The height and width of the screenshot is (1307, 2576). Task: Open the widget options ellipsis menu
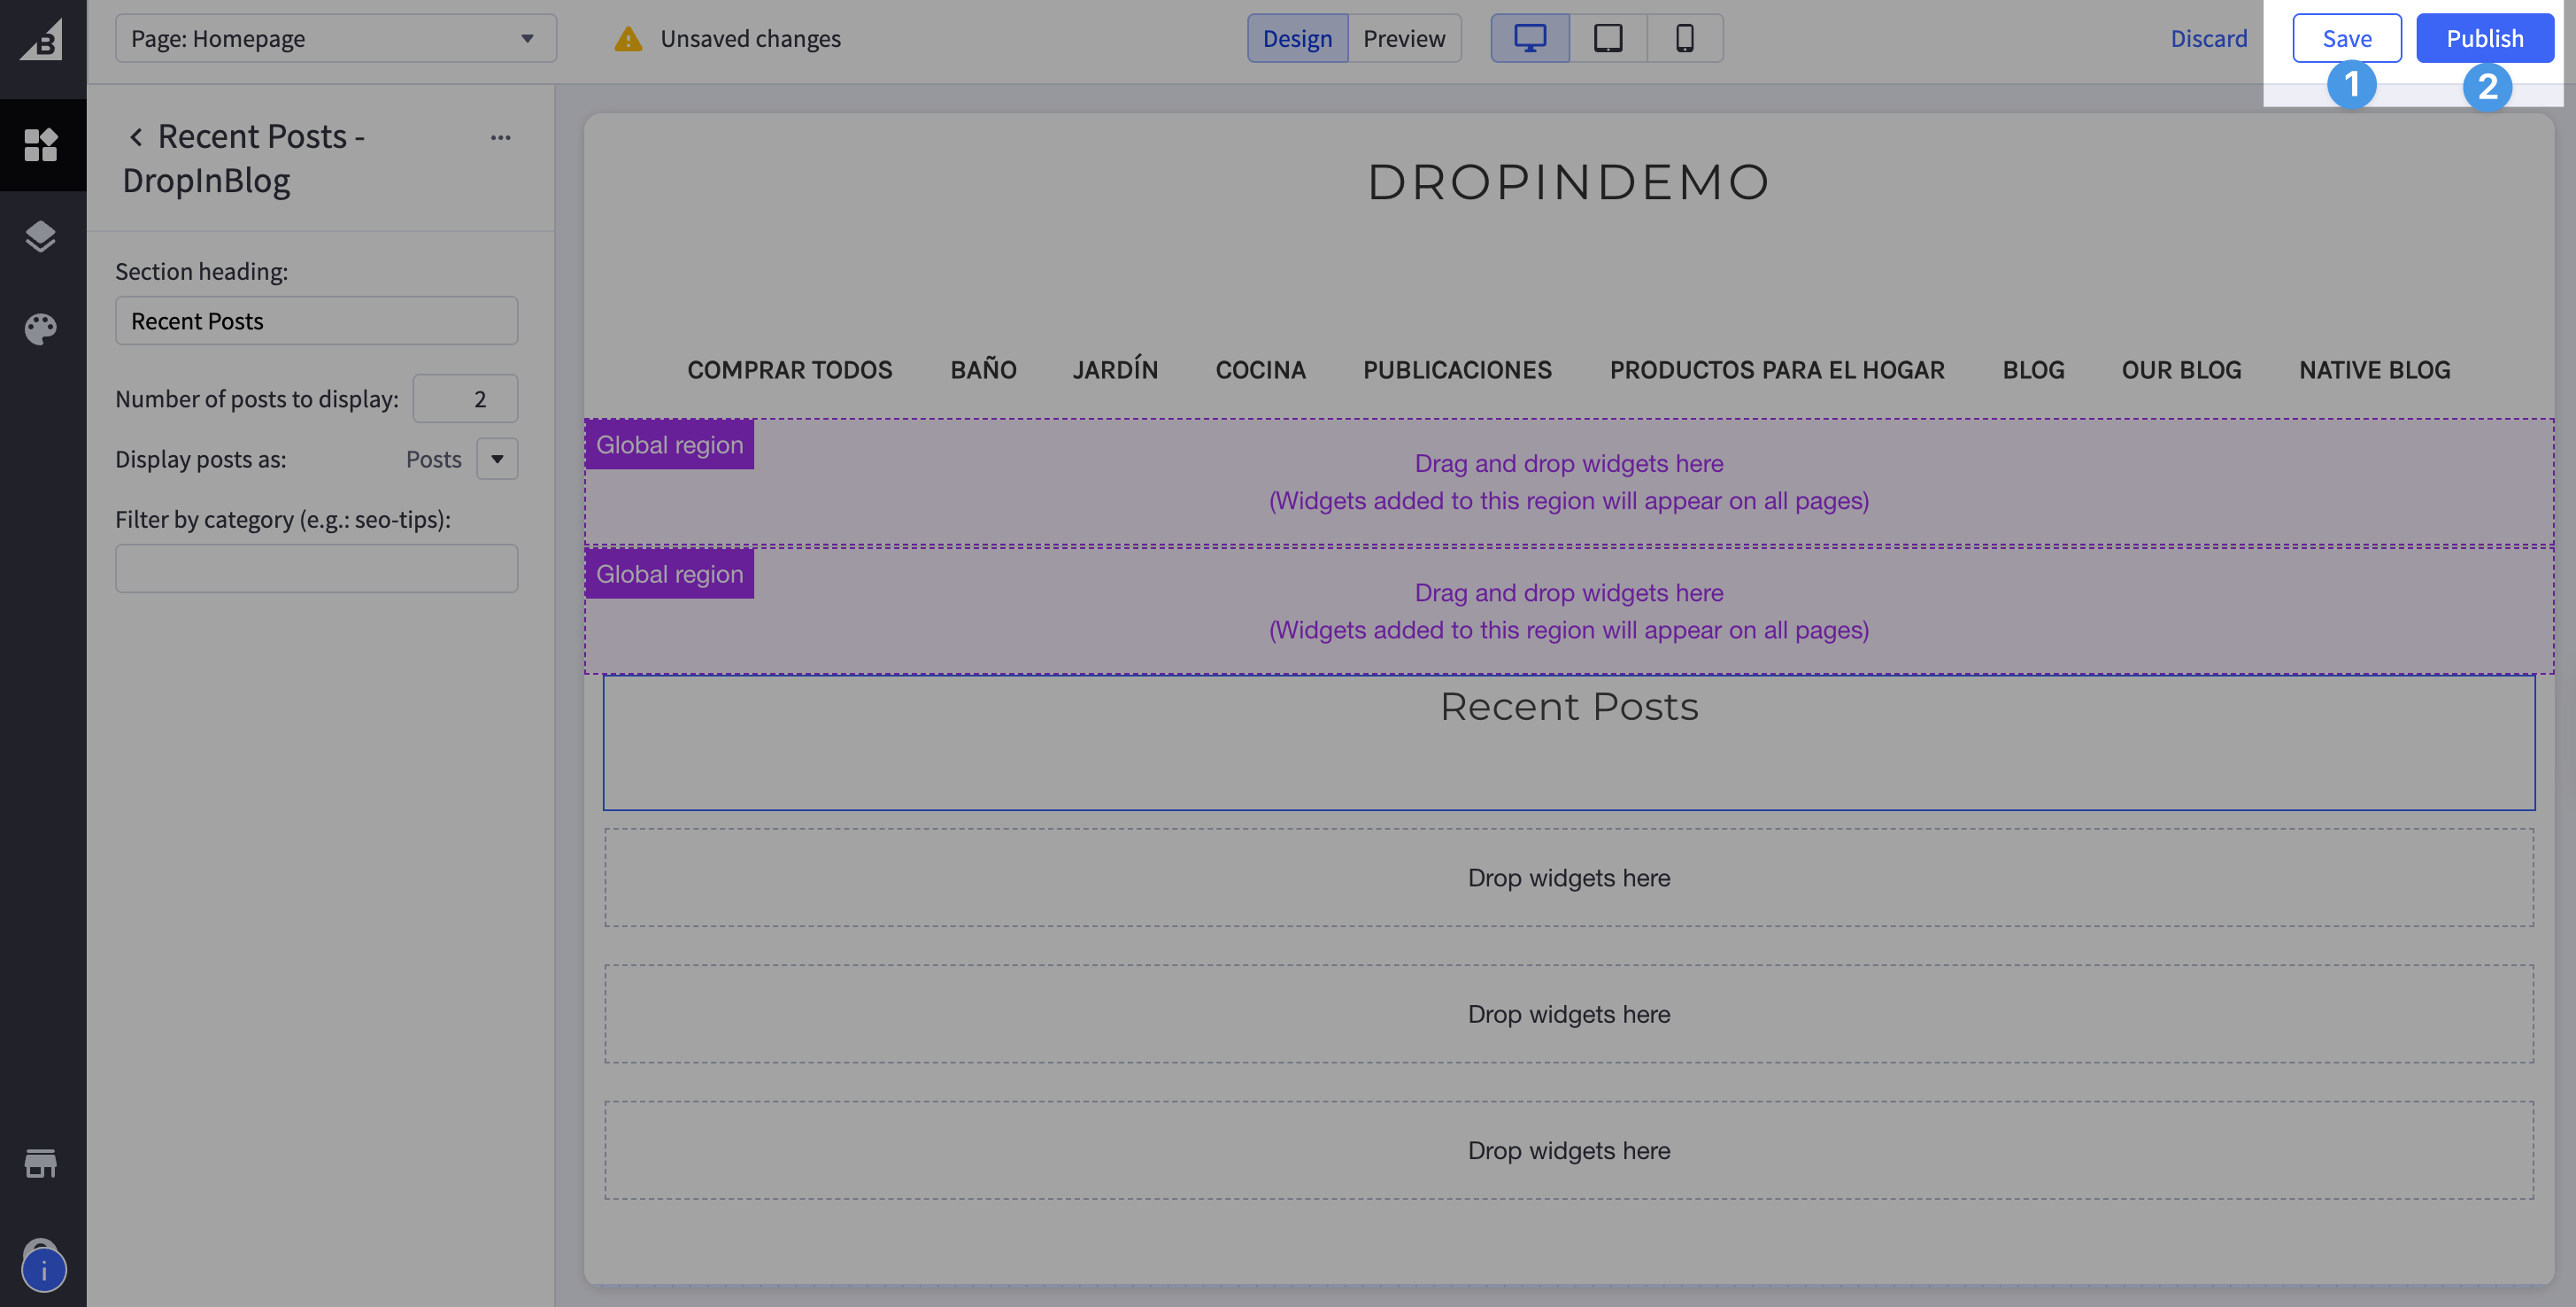[x=501, y=138]
